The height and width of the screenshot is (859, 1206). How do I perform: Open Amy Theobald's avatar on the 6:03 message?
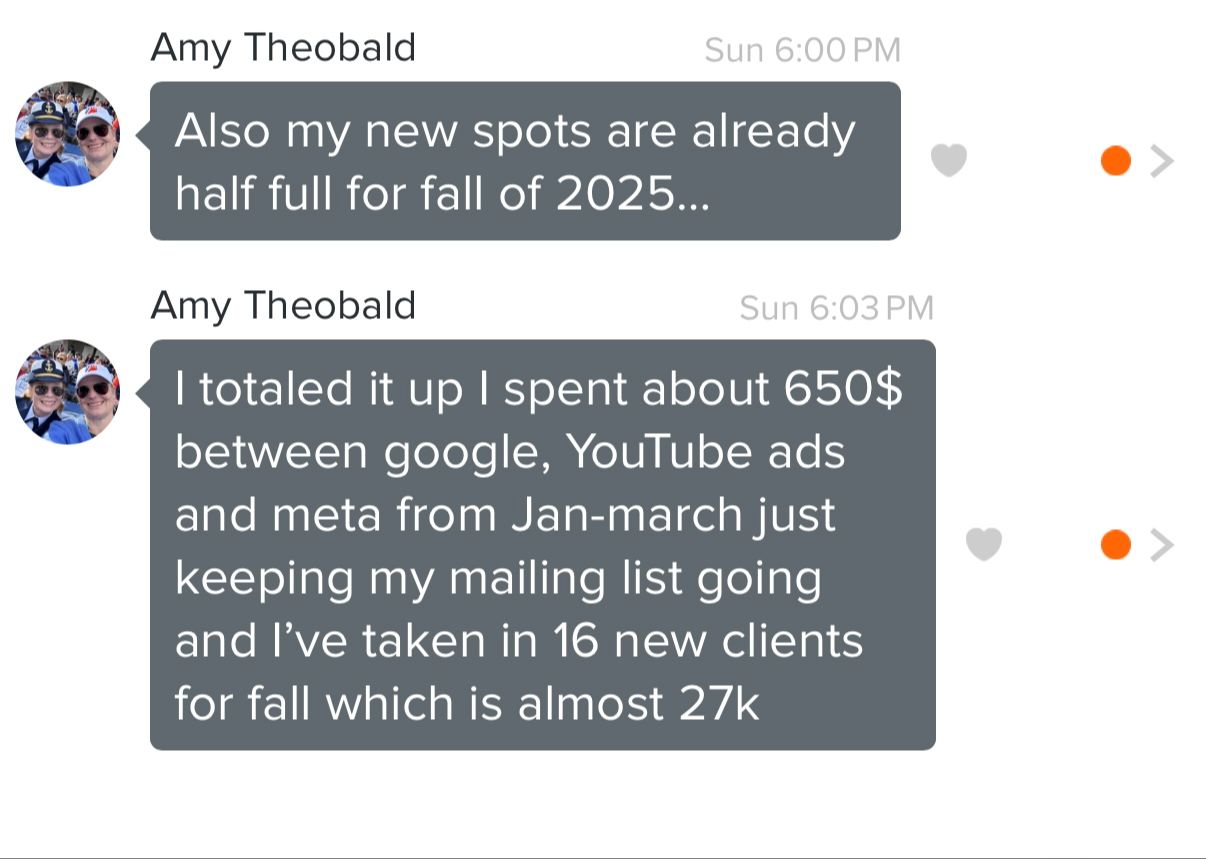[67, 391]
